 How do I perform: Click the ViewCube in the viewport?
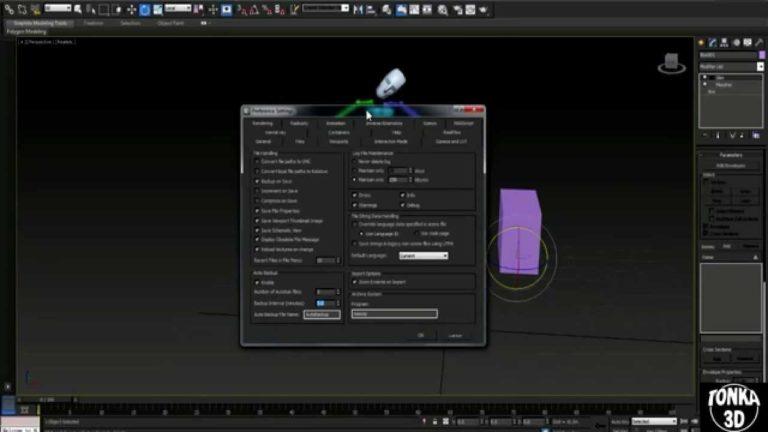pos(672,63)
